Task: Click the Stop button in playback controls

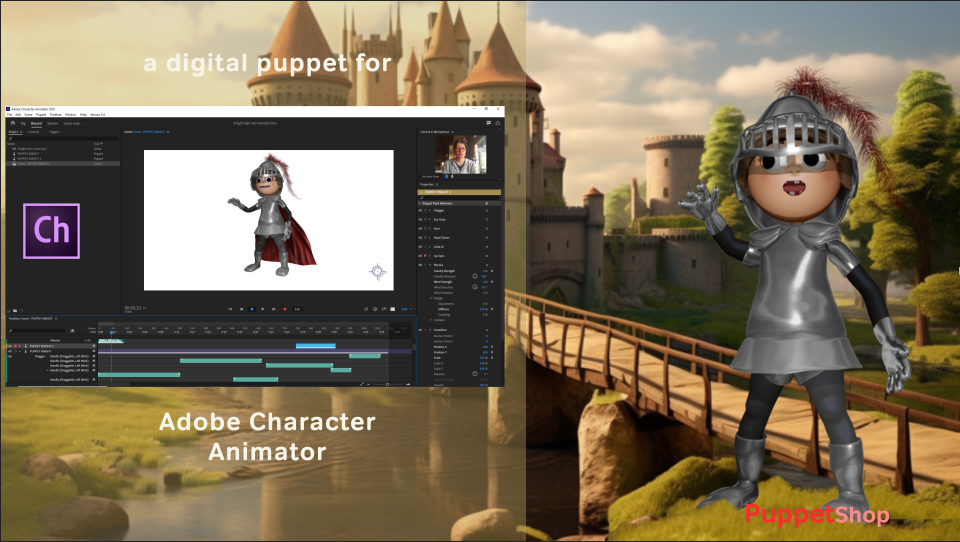Action: click(x=252, y=309)
